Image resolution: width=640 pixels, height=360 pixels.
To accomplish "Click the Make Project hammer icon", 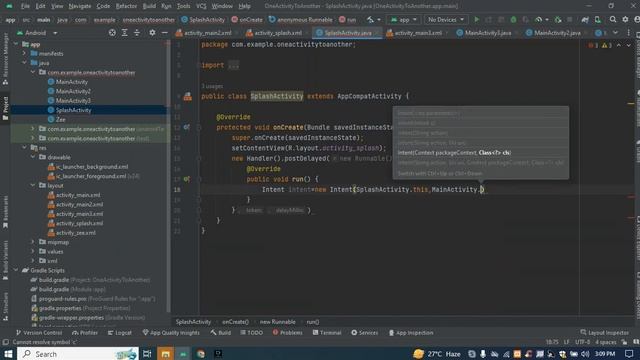I will click(370, 20).
